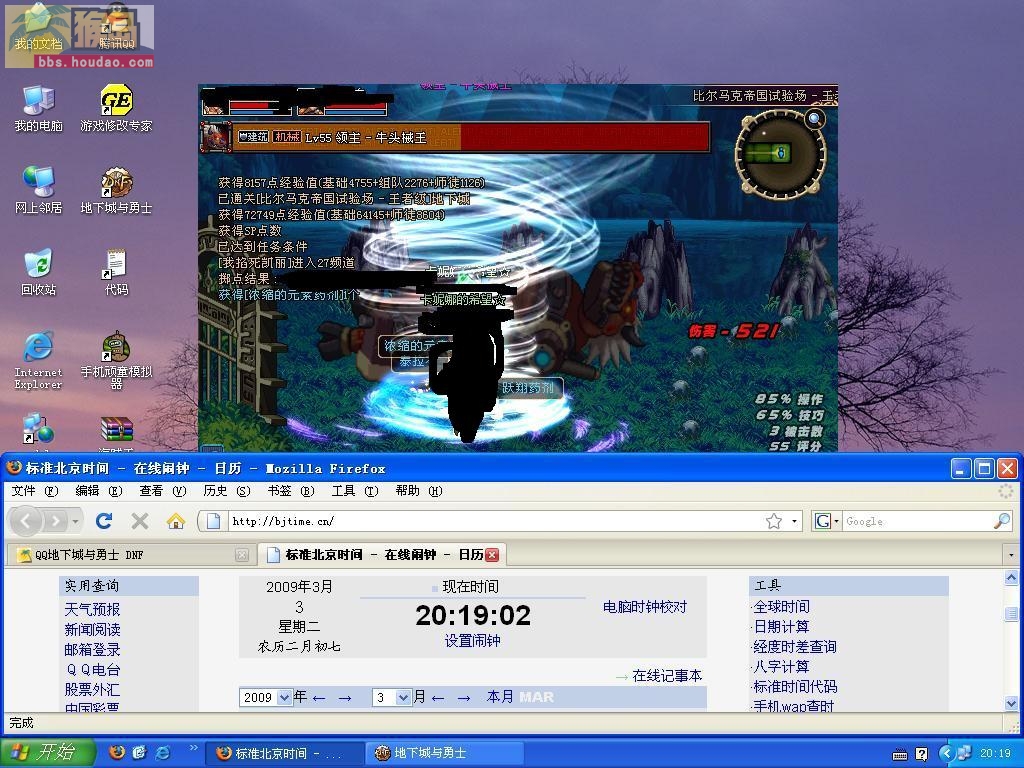Click into the URL address field
Screen dimensions: 1024x768
[x=496, y=521]
